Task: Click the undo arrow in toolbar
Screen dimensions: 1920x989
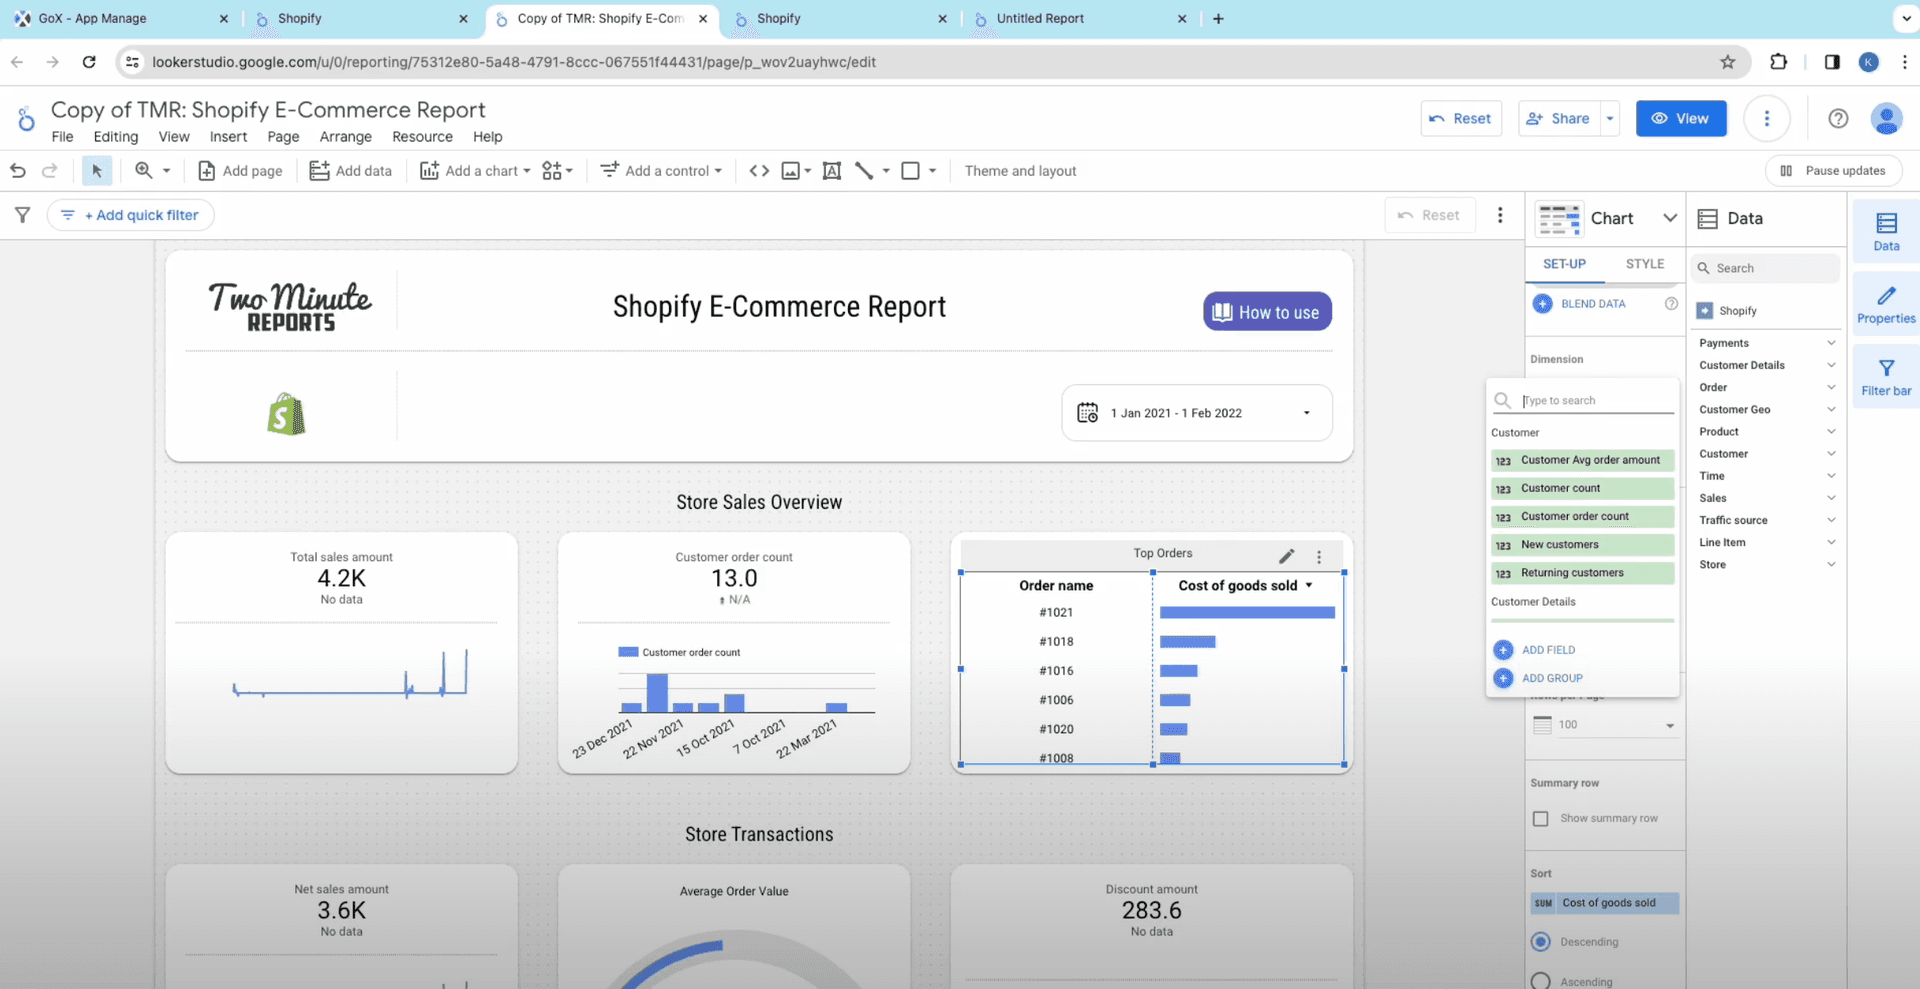Action: tap(18, 171)
